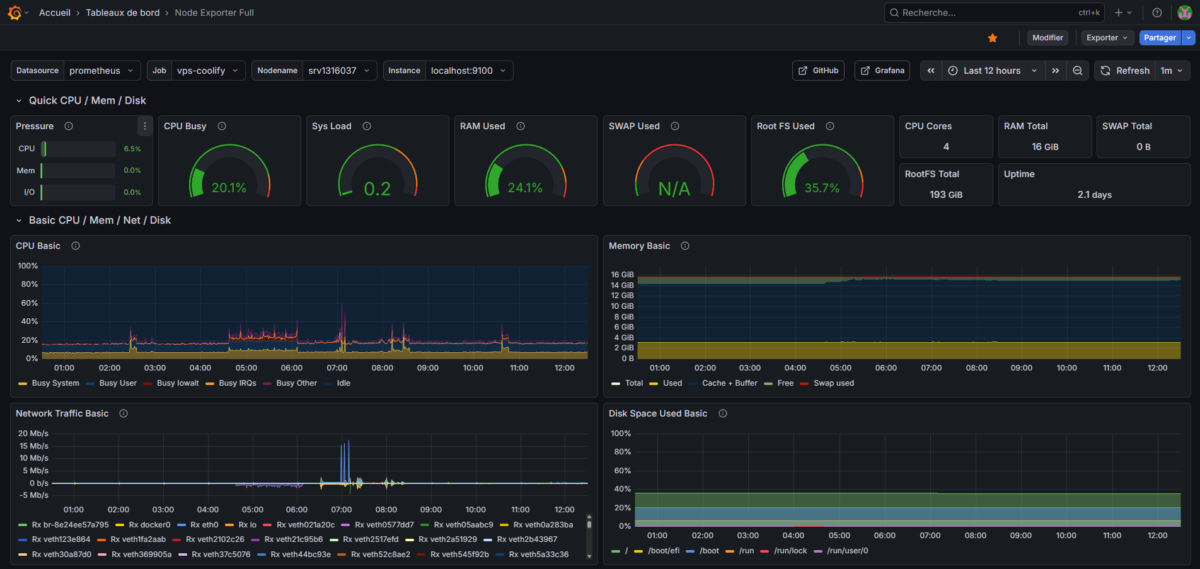Open the user profile avatar
This screenshot has width=1200, height=569.
(x=1184, y=13)
